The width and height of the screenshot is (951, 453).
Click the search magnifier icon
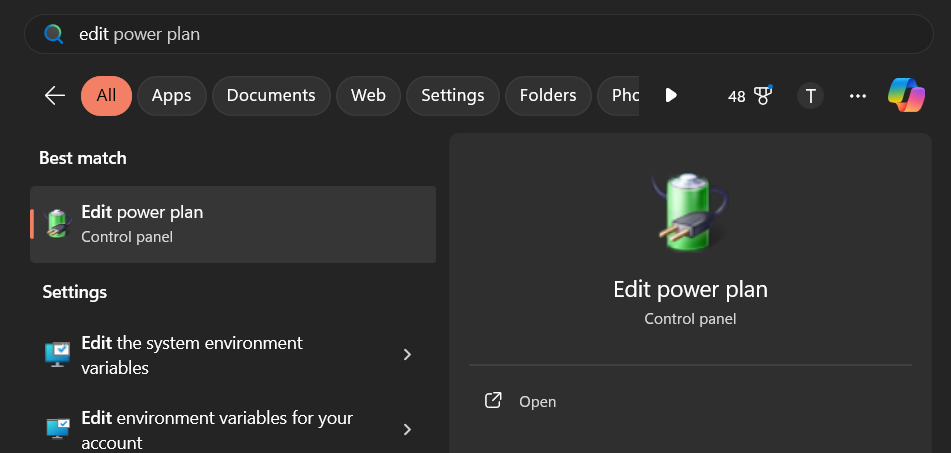coord(54,34)
